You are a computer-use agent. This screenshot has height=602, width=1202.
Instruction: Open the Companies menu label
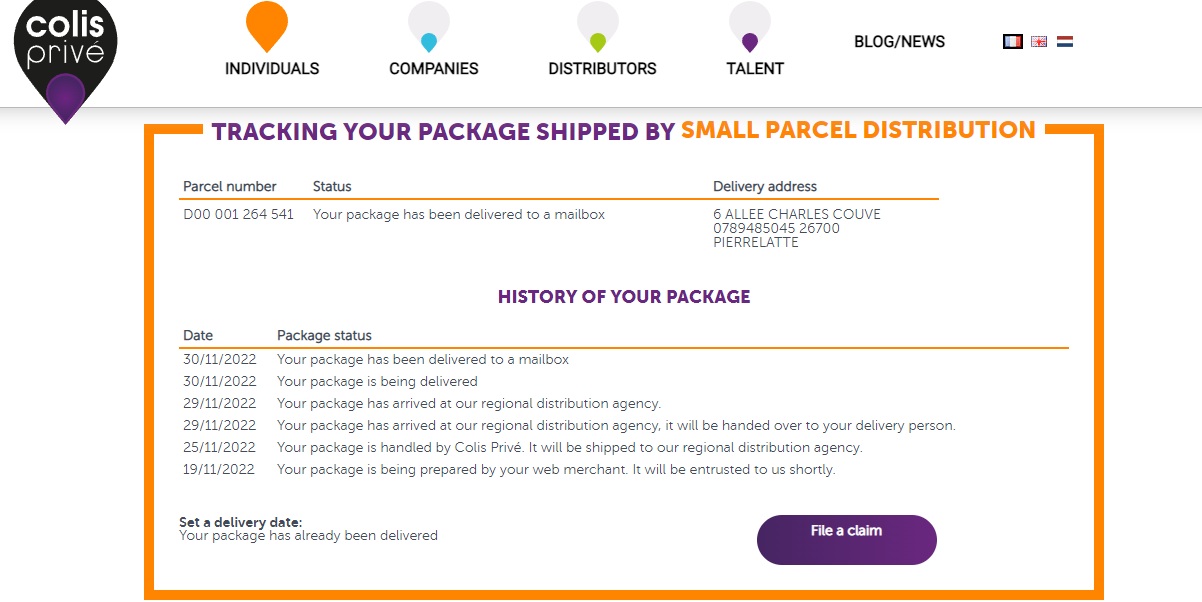click(x=434, y=69)
